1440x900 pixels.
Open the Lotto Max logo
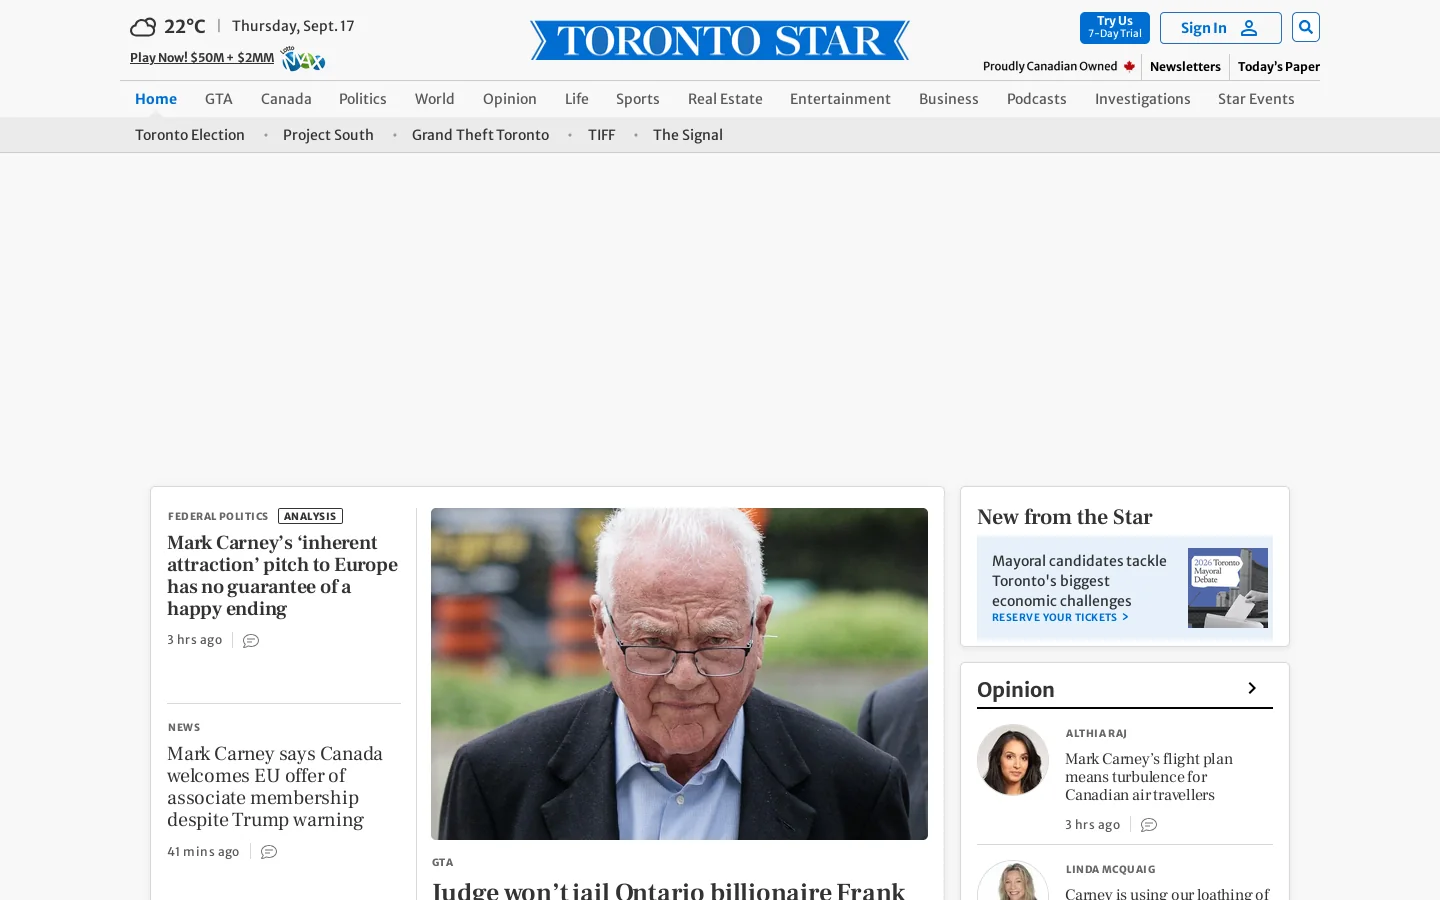(303, 59)
